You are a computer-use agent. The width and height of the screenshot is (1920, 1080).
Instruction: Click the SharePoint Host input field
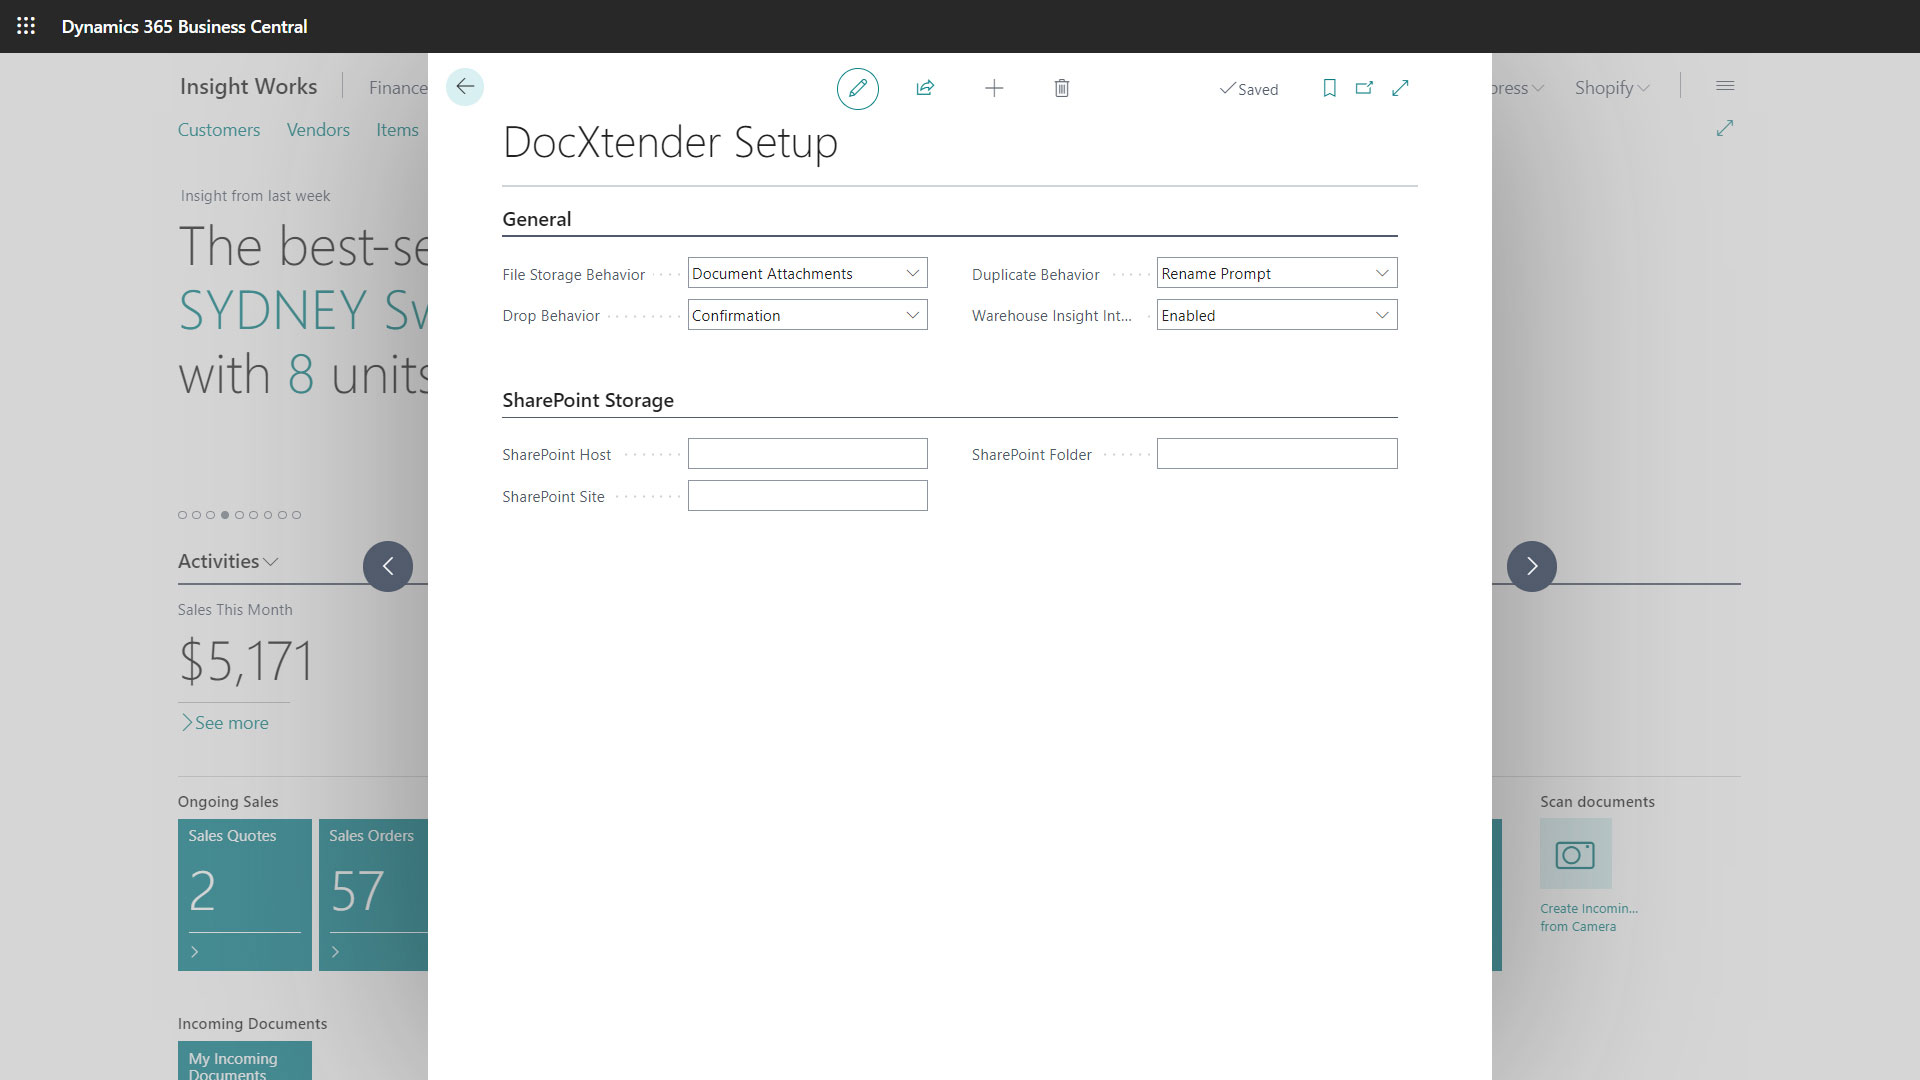point(807,453)
